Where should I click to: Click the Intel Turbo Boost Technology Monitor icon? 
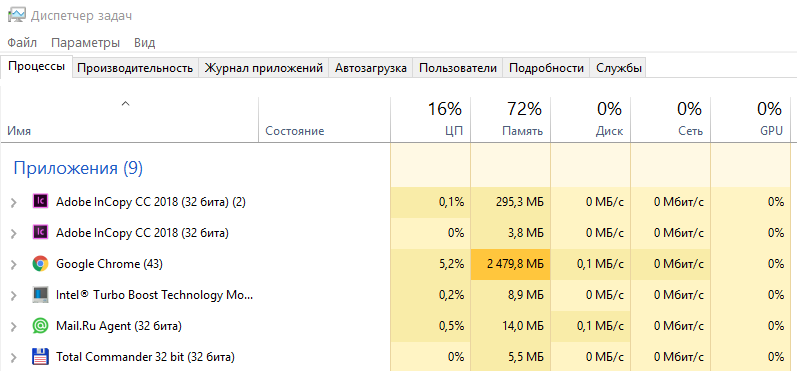tap(40, 295)
